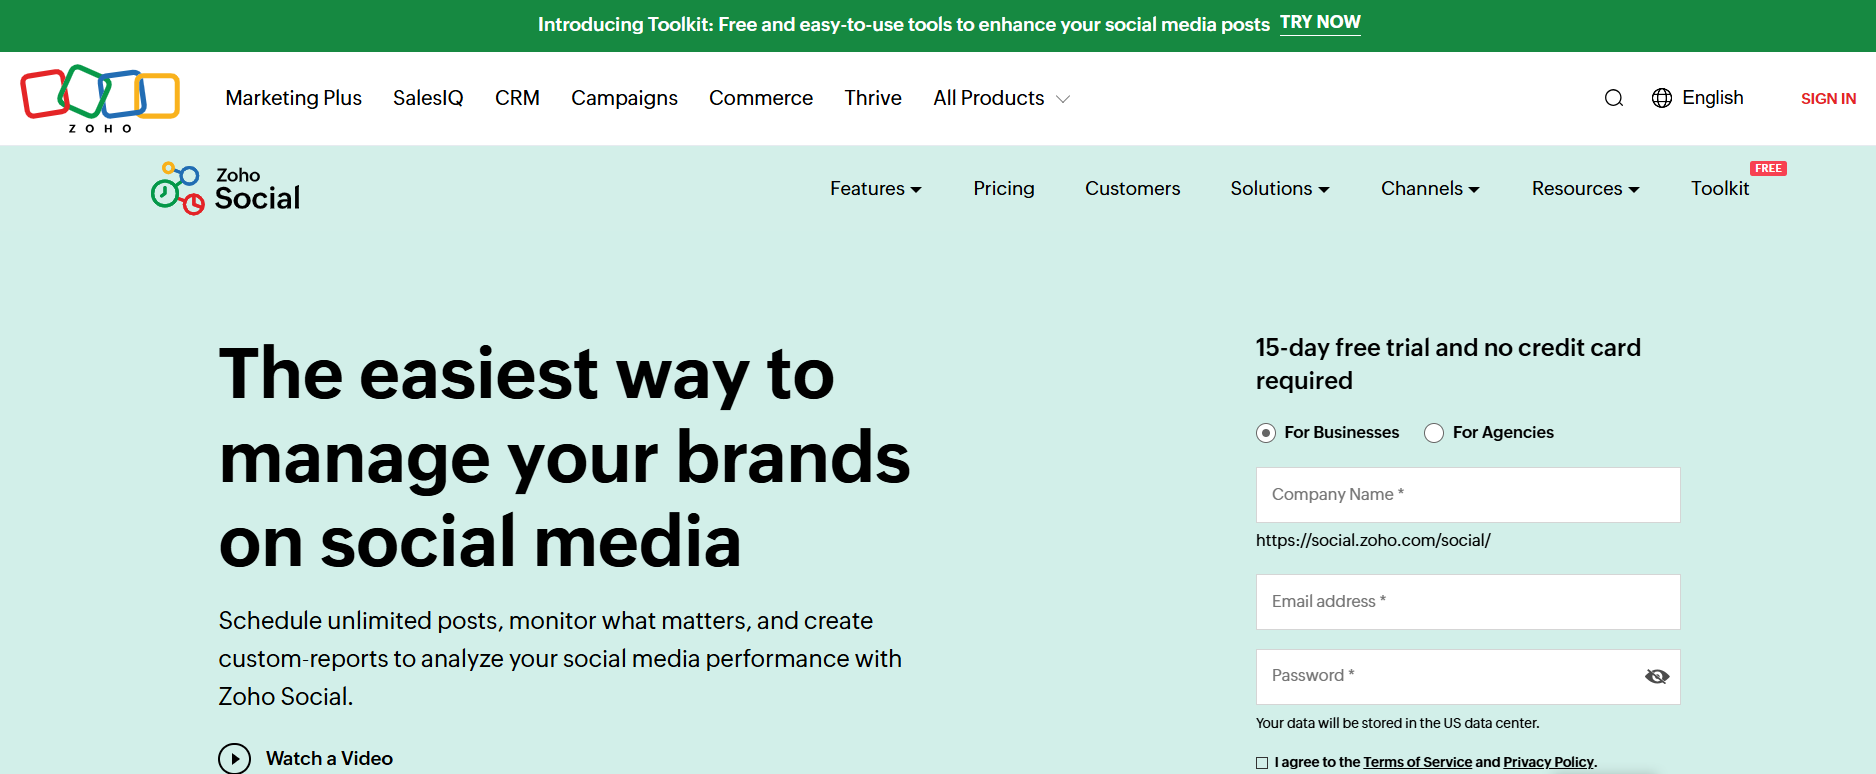Open Commerce in top nav
This screenshot has width=1876, height=774.
pyautogui.click(x=761, y=98)
